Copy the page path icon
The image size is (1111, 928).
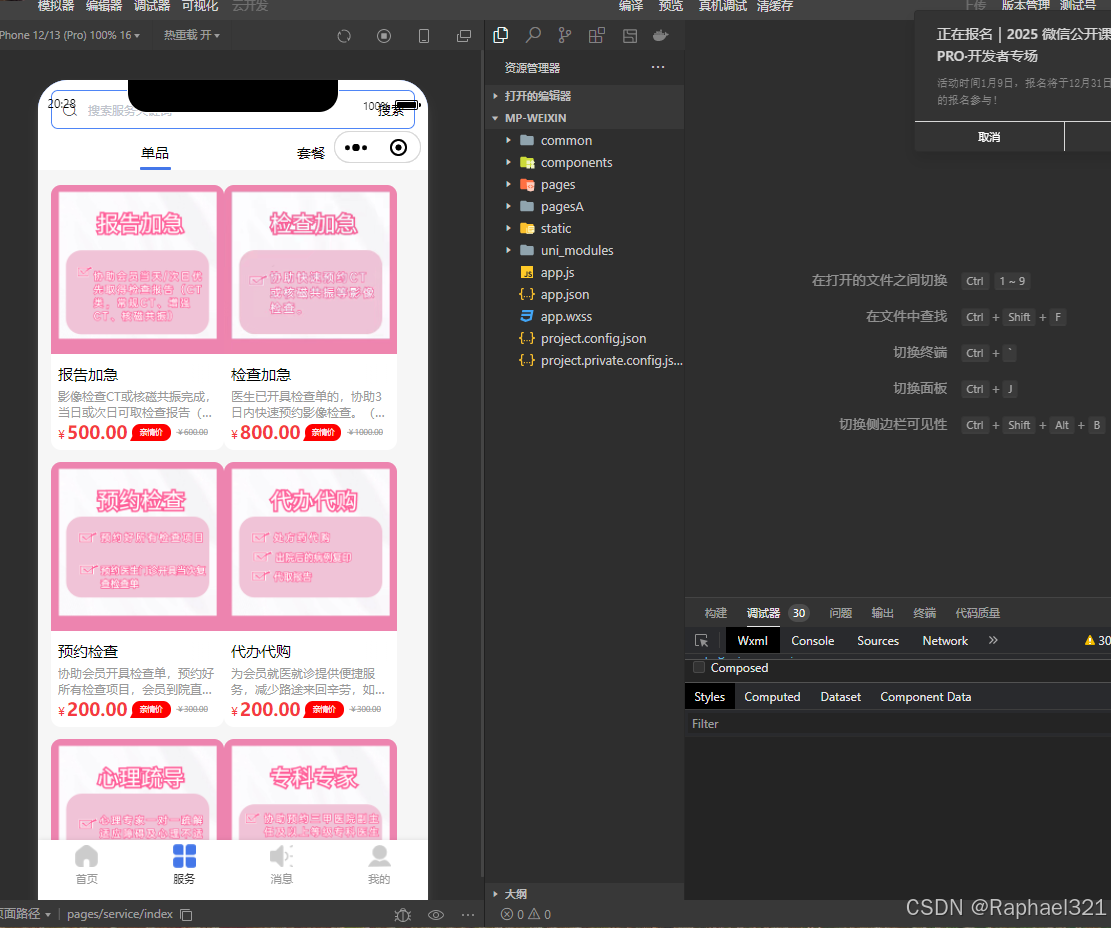pos(186,915)
